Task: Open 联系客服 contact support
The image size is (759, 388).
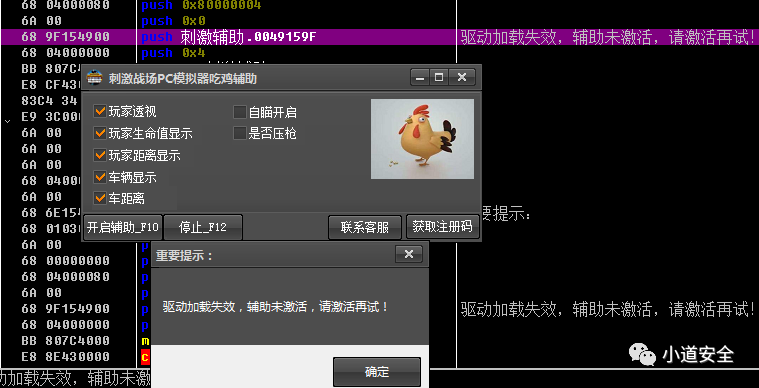Action: tap(364, 227)
